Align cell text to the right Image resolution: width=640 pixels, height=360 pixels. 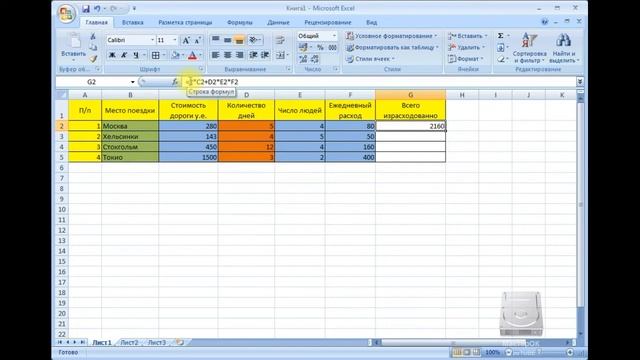(x=240, y=55)
